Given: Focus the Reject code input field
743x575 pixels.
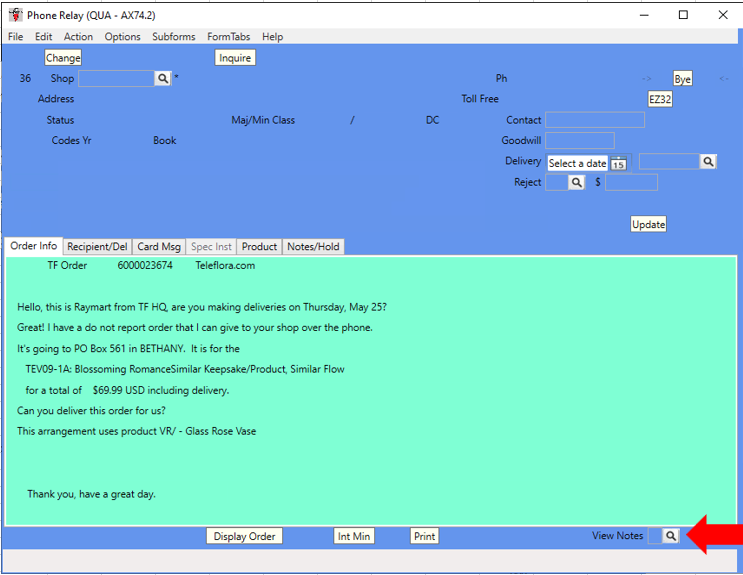Looking at the screenshot, I should [557, 183].
